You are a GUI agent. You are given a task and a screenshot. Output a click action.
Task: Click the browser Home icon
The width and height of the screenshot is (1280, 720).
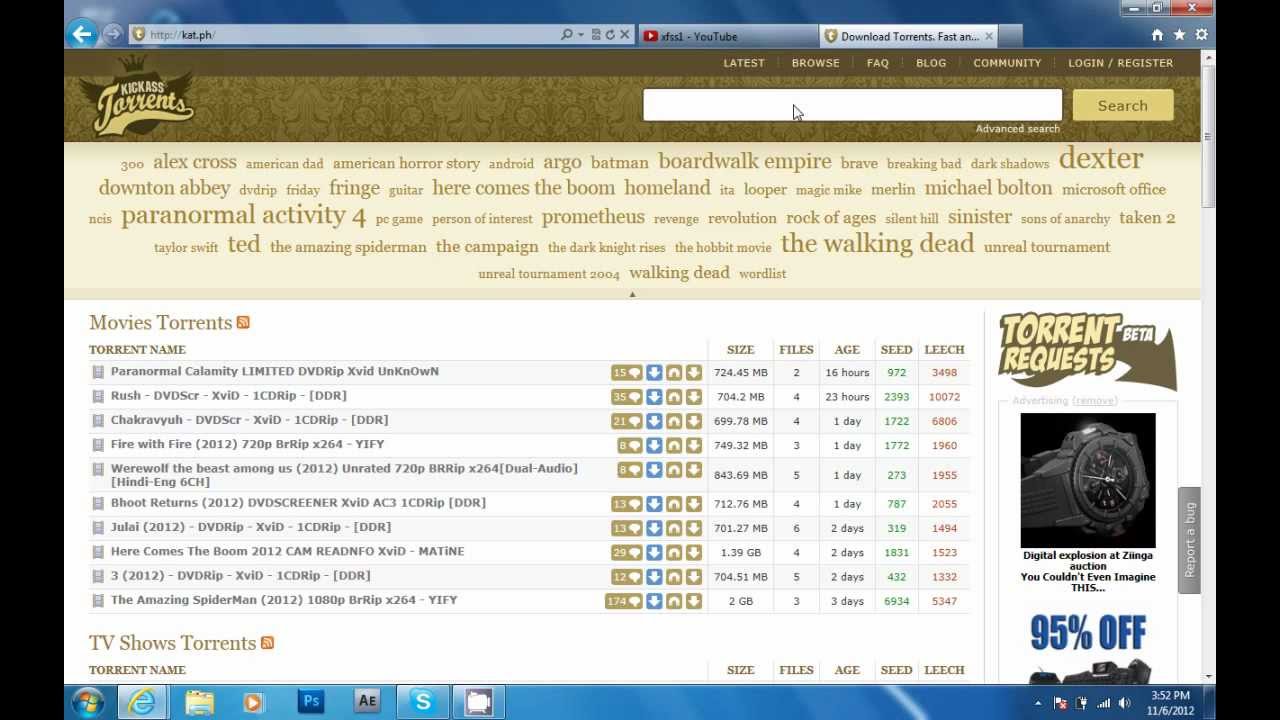pos(1157,35)
